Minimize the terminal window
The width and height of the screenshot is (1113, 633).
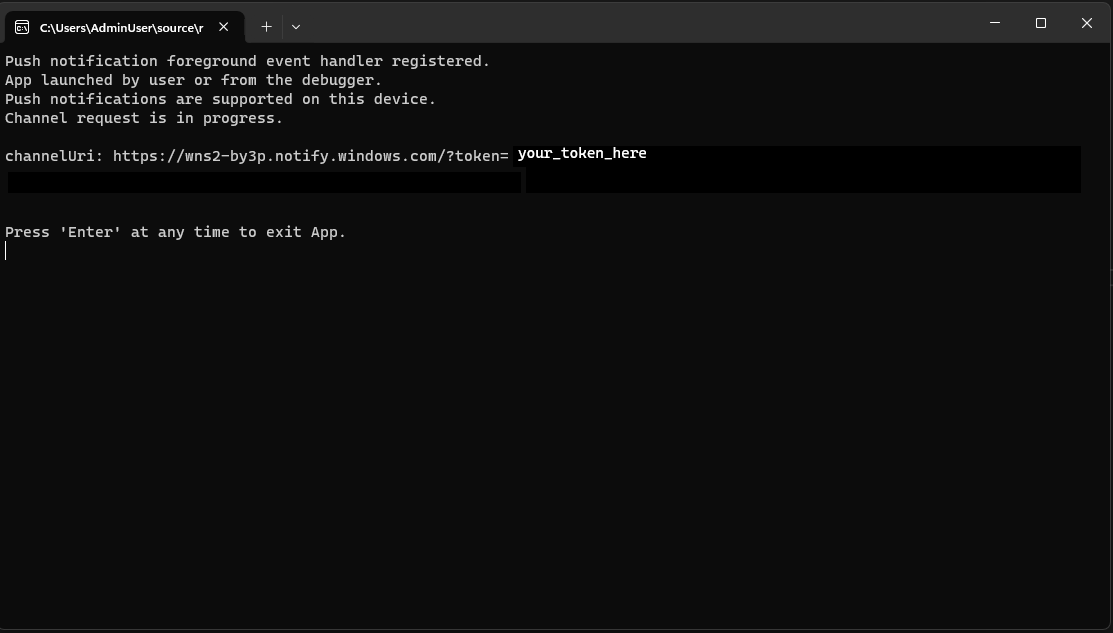click(x=995, y=23)
